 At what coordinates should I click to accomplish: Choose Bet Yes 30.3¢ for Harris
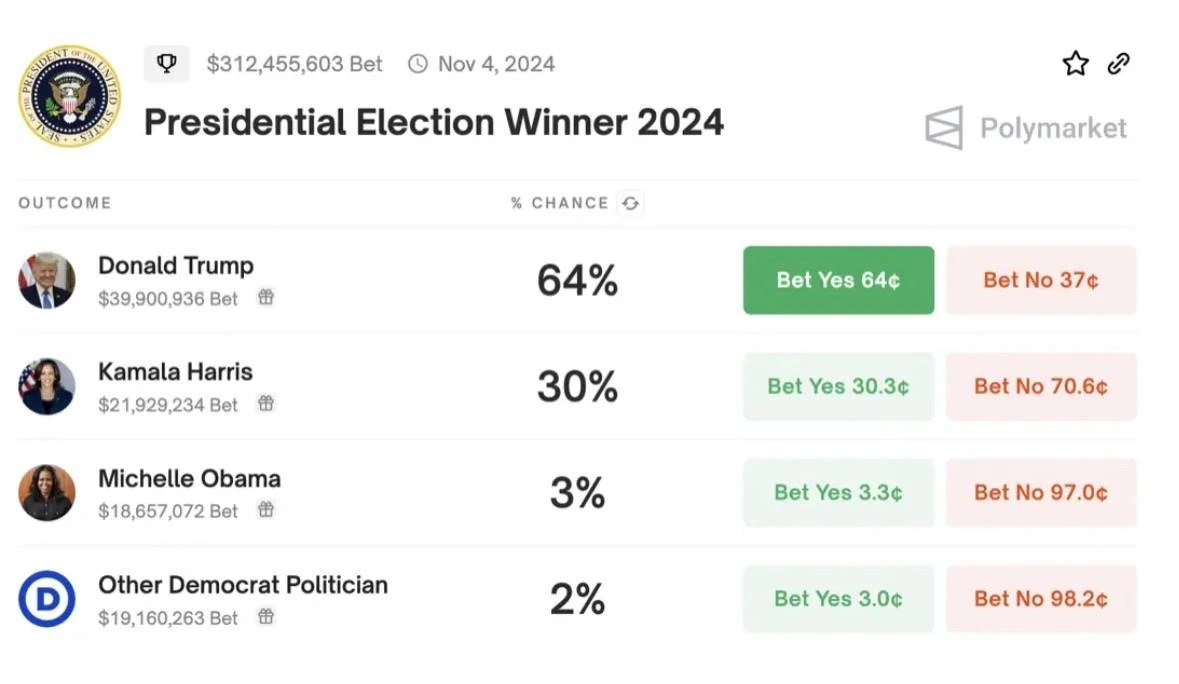point(838,386)
